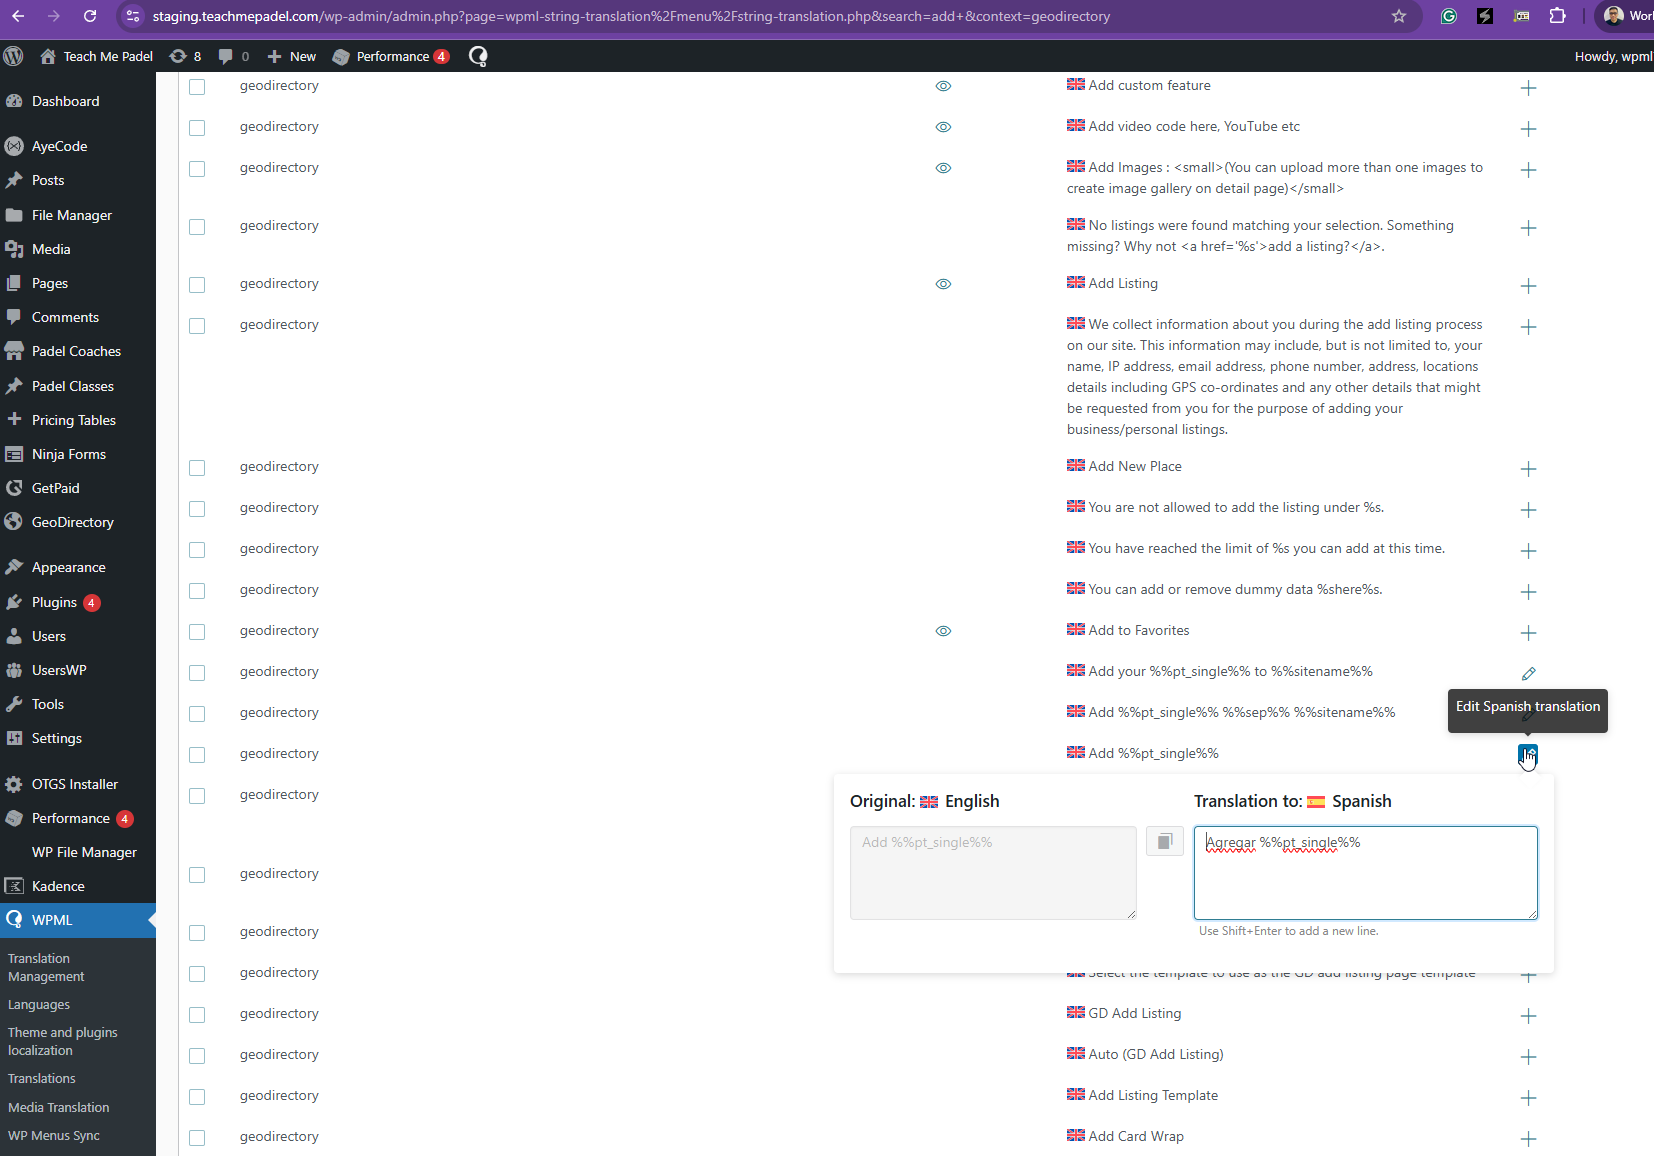Image resolution: width=1654 pixels, height=1156 pixels.
Task: Click the updates icon showing 8
Action: (186, 56)
